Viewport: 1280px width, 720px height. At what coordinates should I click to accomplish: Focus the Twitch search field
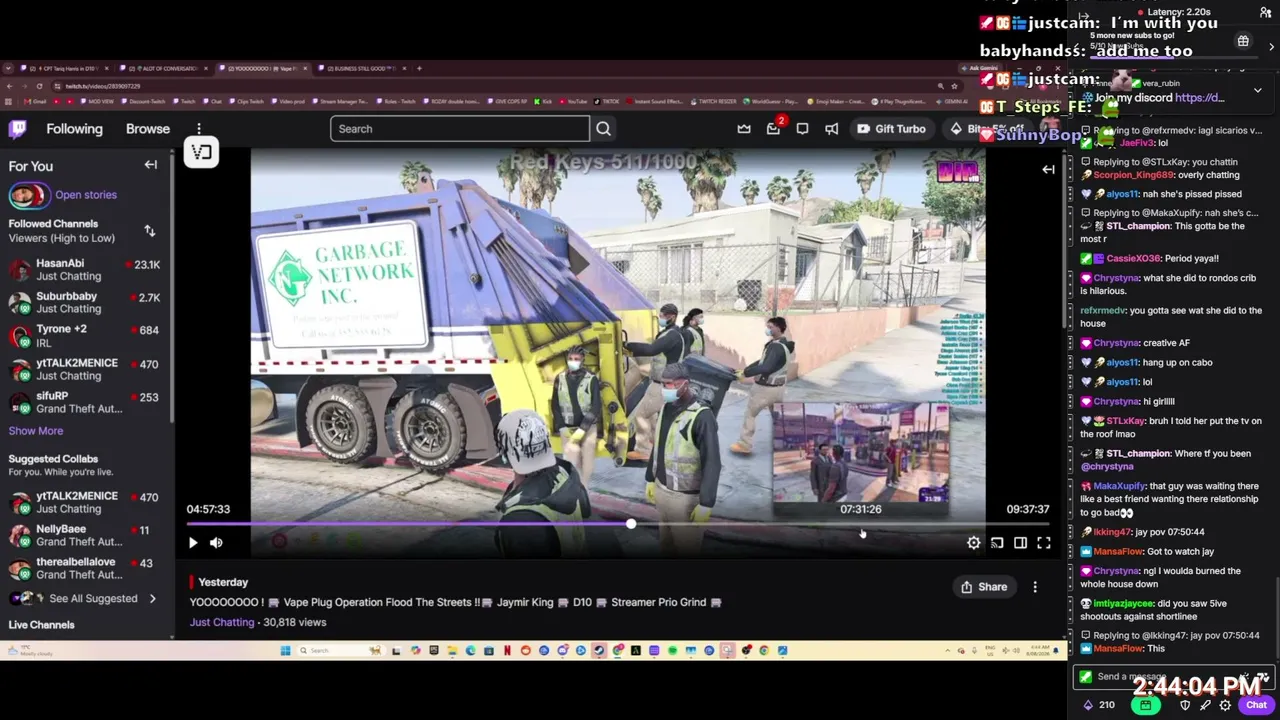(460, 128)
